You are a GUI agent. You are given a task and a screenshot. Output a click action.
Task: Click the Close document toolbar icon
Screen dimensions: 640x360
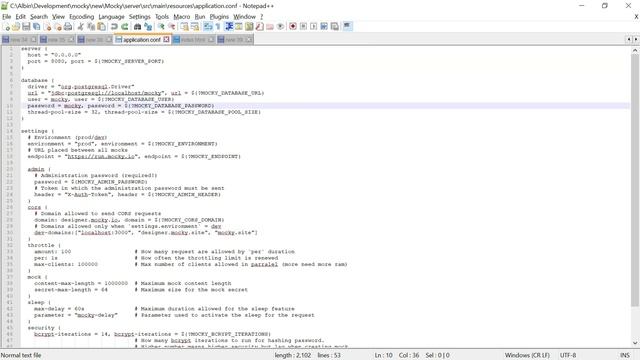click(x=47, y=27)
